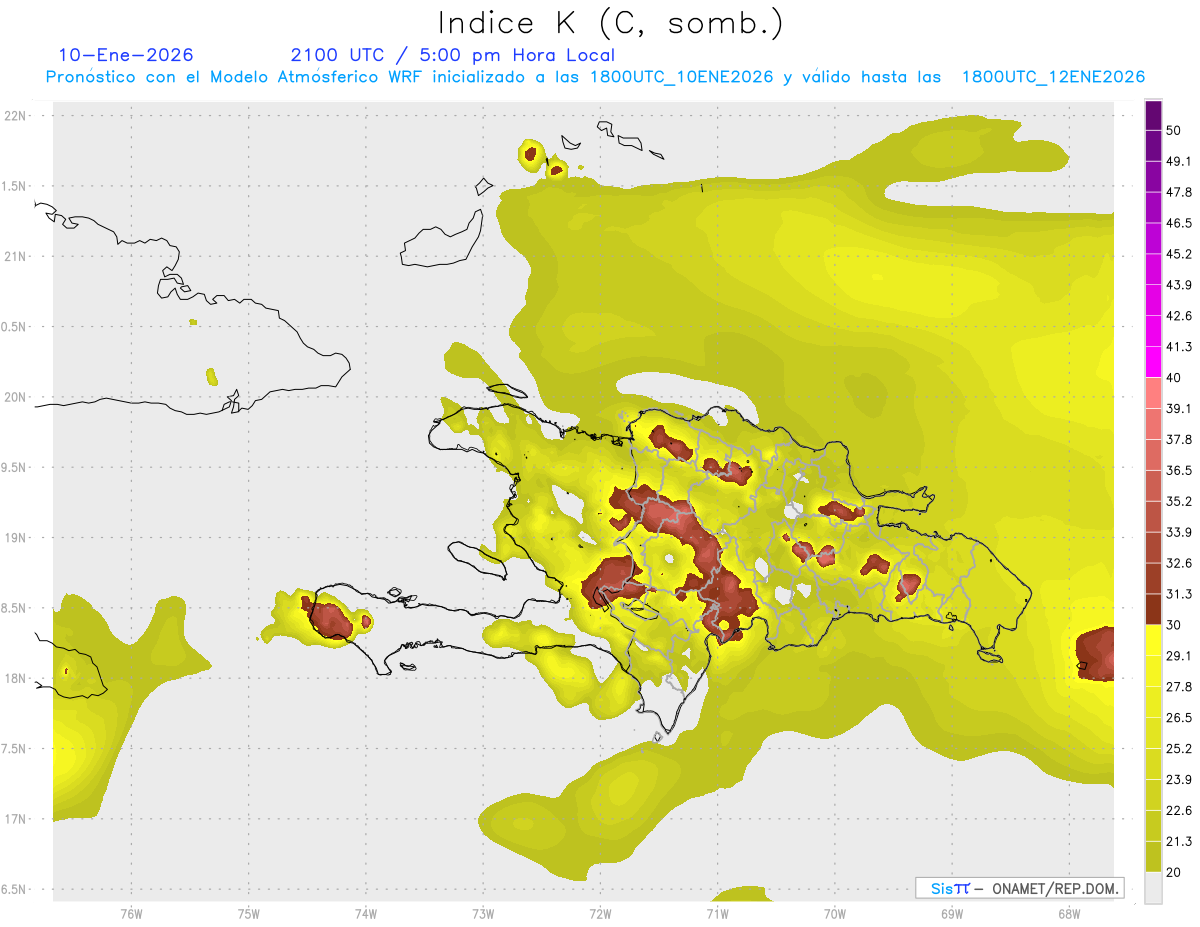Click the "73W" longitude axis label
Image resolution: width=1200 pixels, height=927 pixels.
point(483,914)
